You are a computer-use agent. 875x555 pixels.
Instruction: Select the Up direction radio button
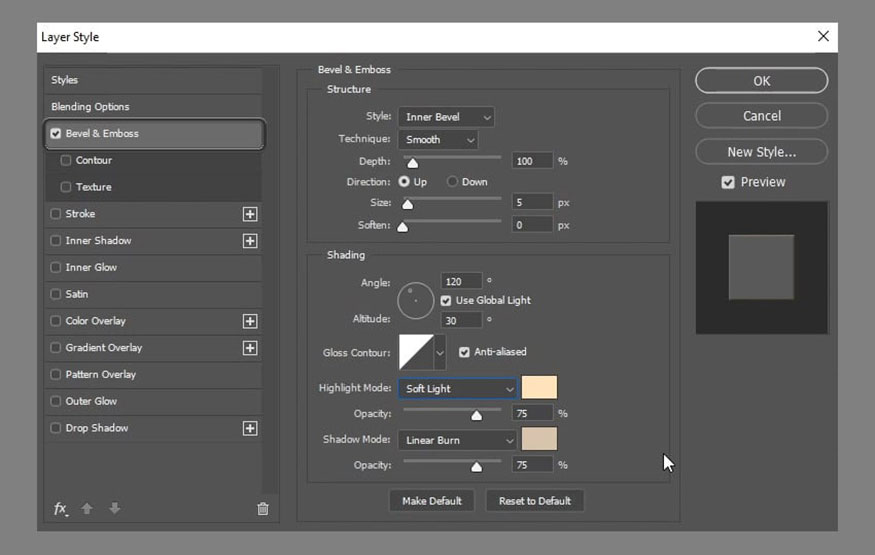(404, 182)
